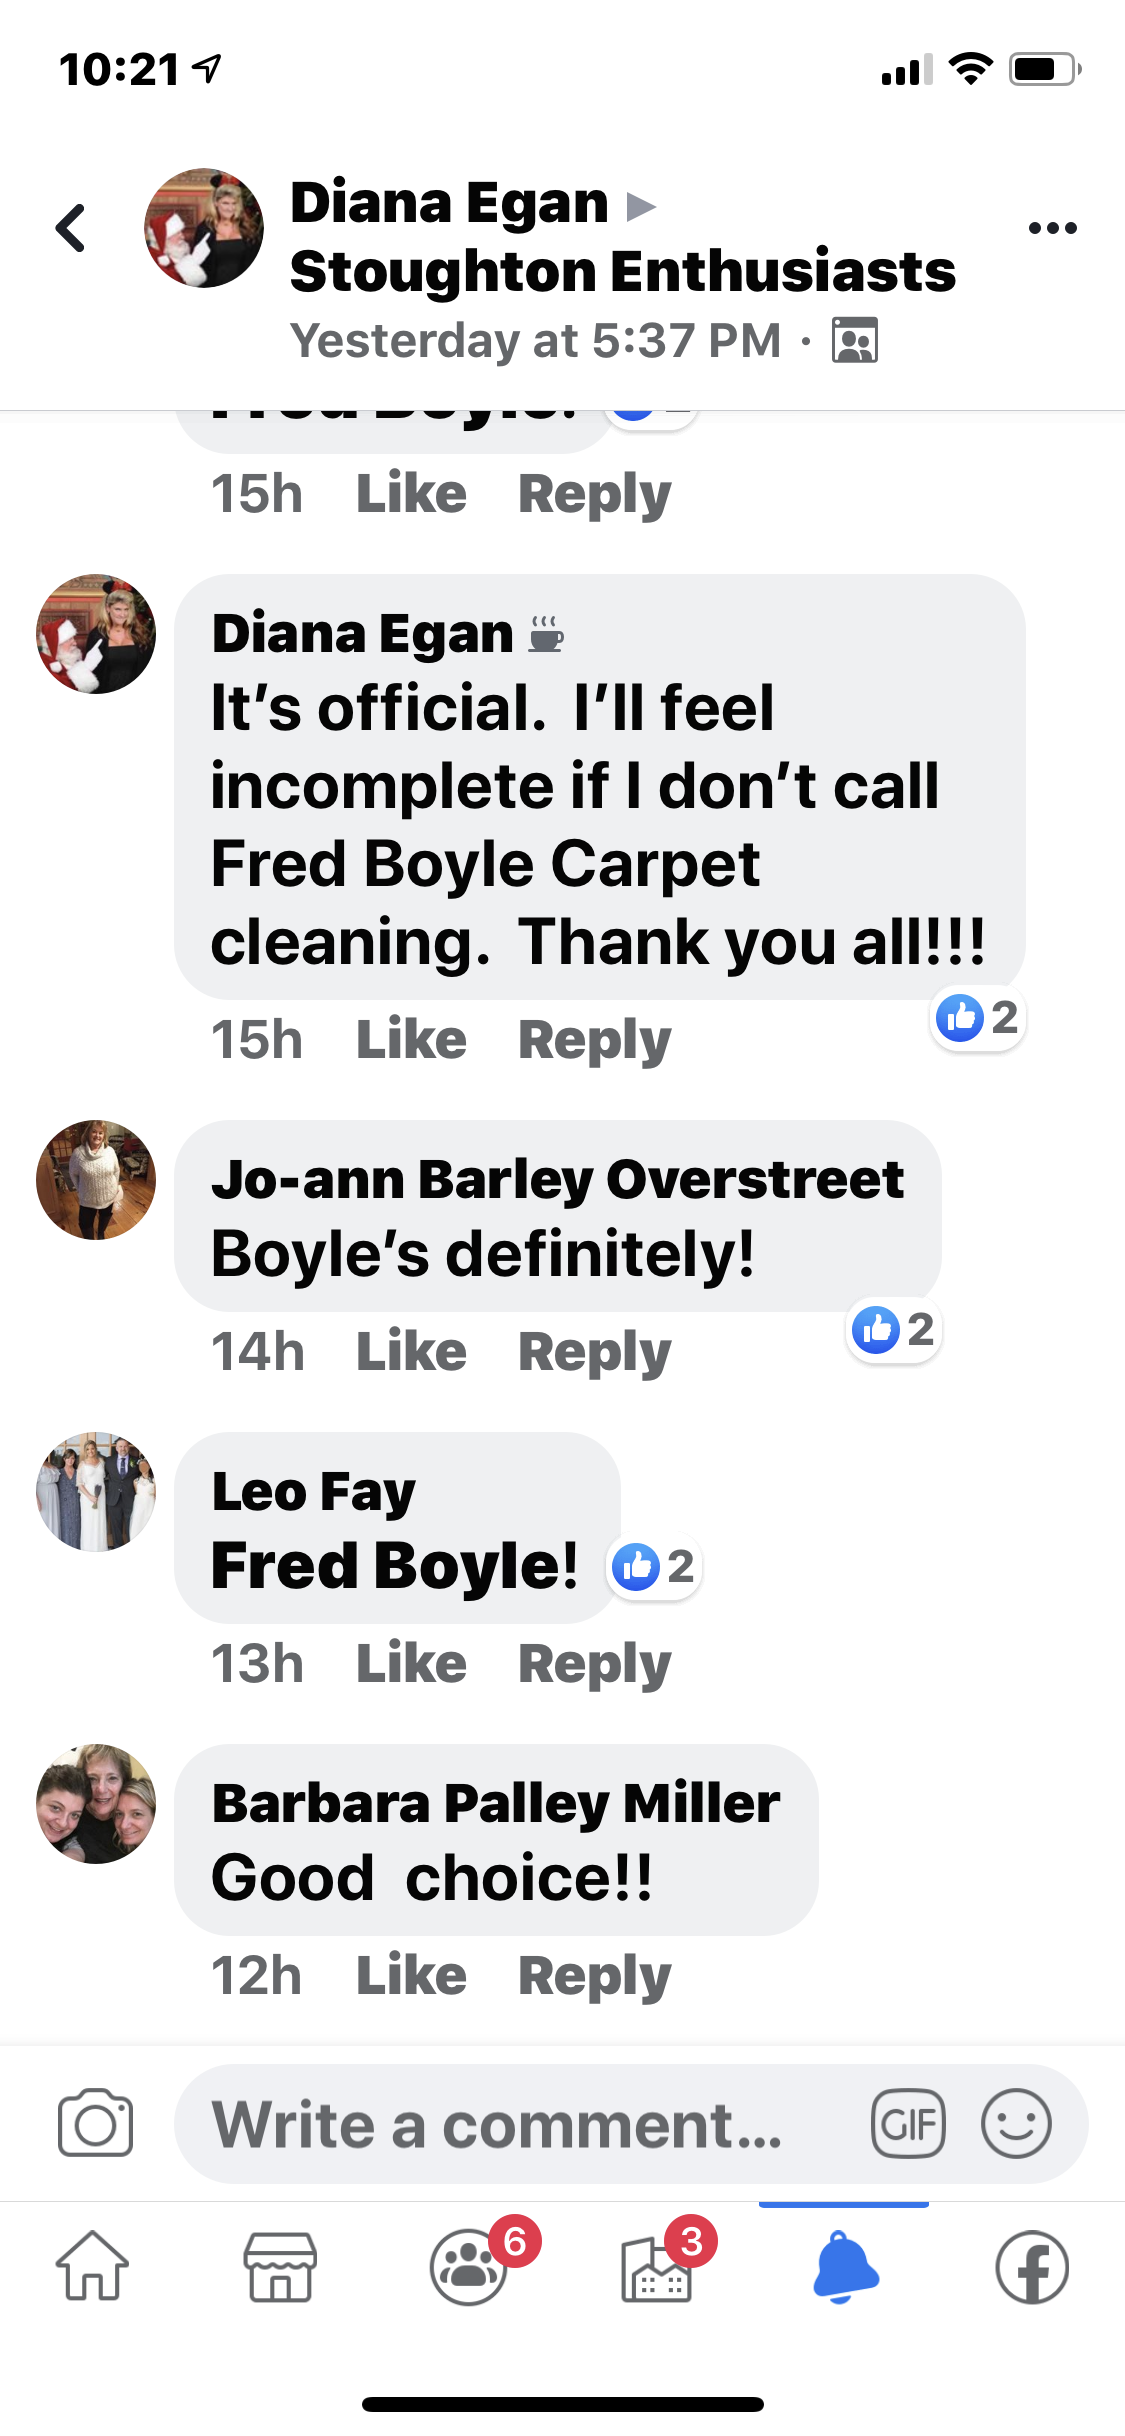
Task: Open the Notifications bell tab
Action: pos(845,2266)
